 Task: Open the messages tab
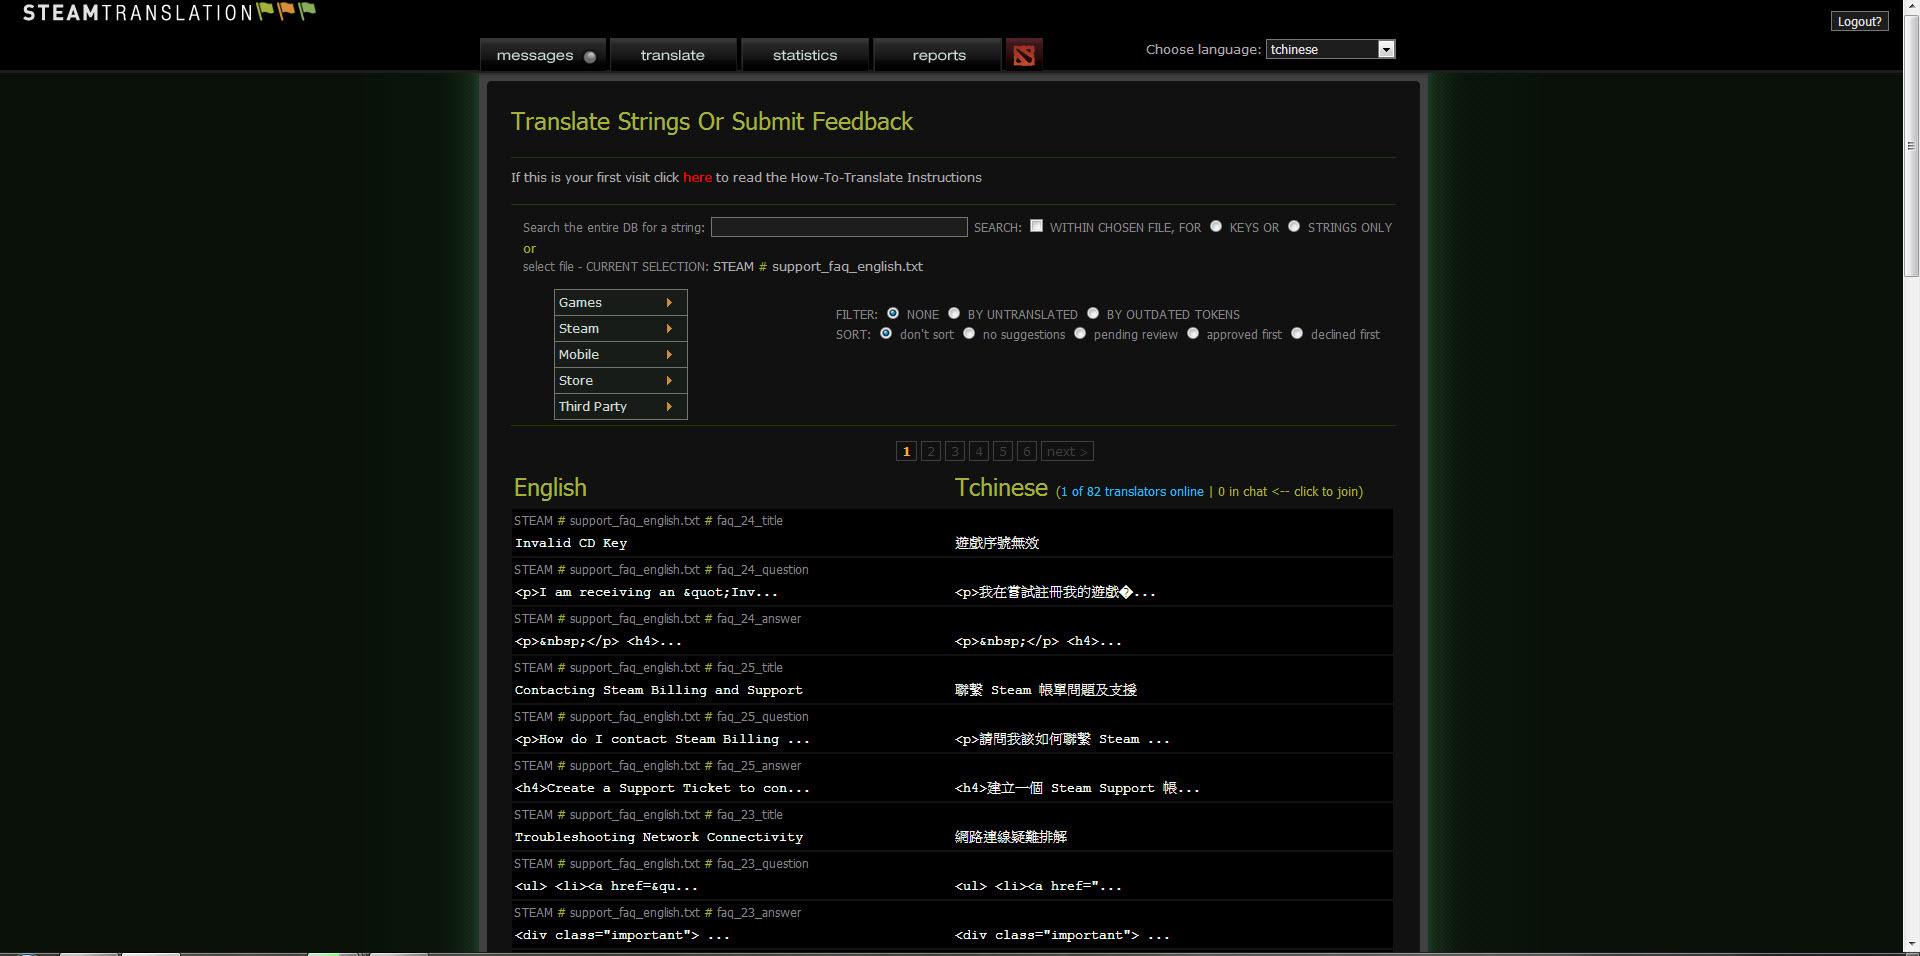pyautogui.click(x=544, y=55)
